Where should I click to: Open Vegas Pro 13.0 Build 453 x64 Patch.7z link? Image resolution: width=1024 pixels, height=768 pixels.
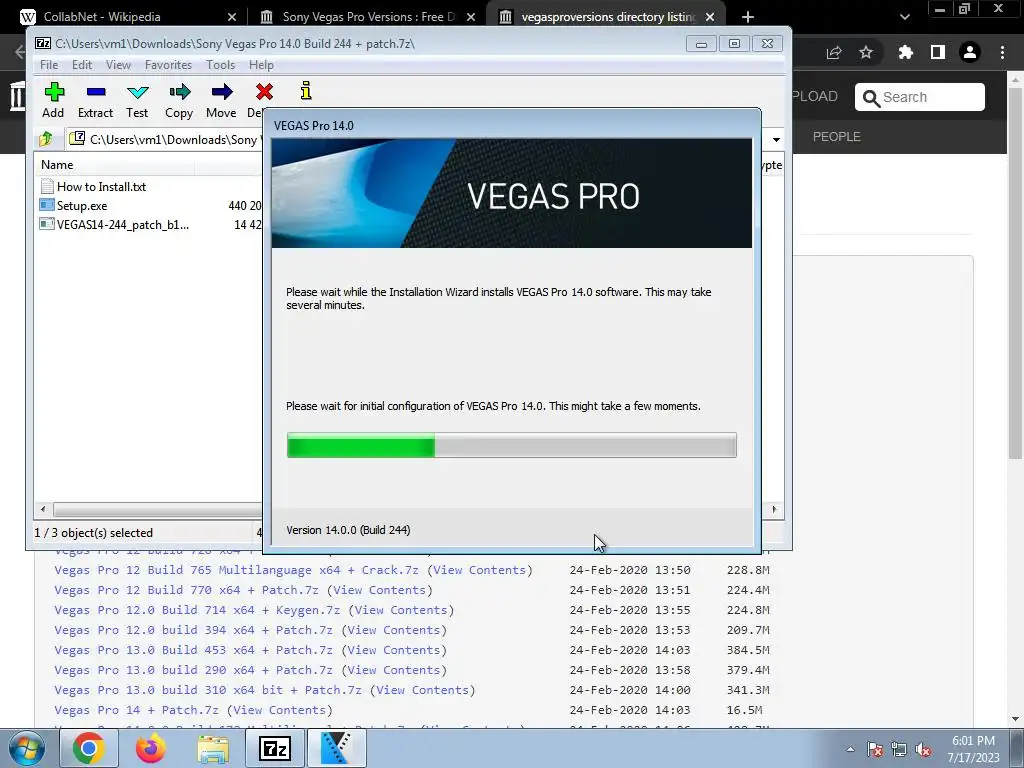[x=193, y=650]
